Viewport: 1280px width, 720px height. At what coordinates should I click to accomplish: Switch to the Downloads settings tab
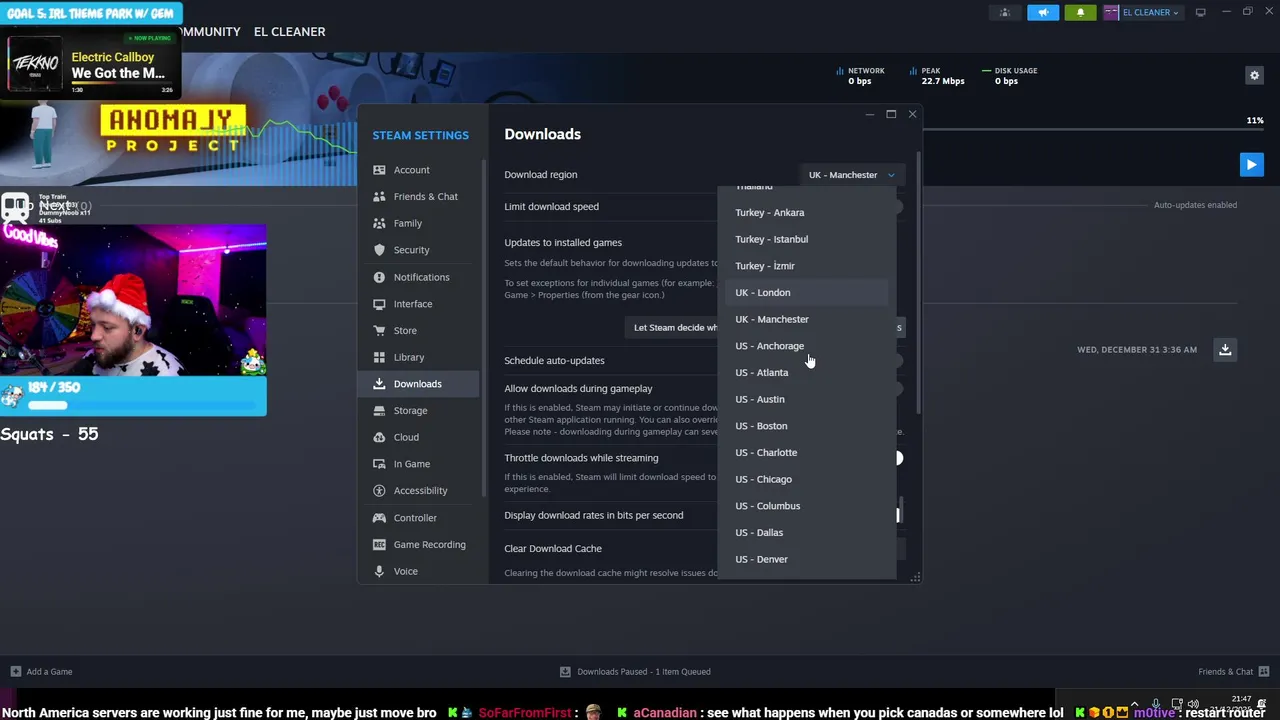(x=418, y=384)
